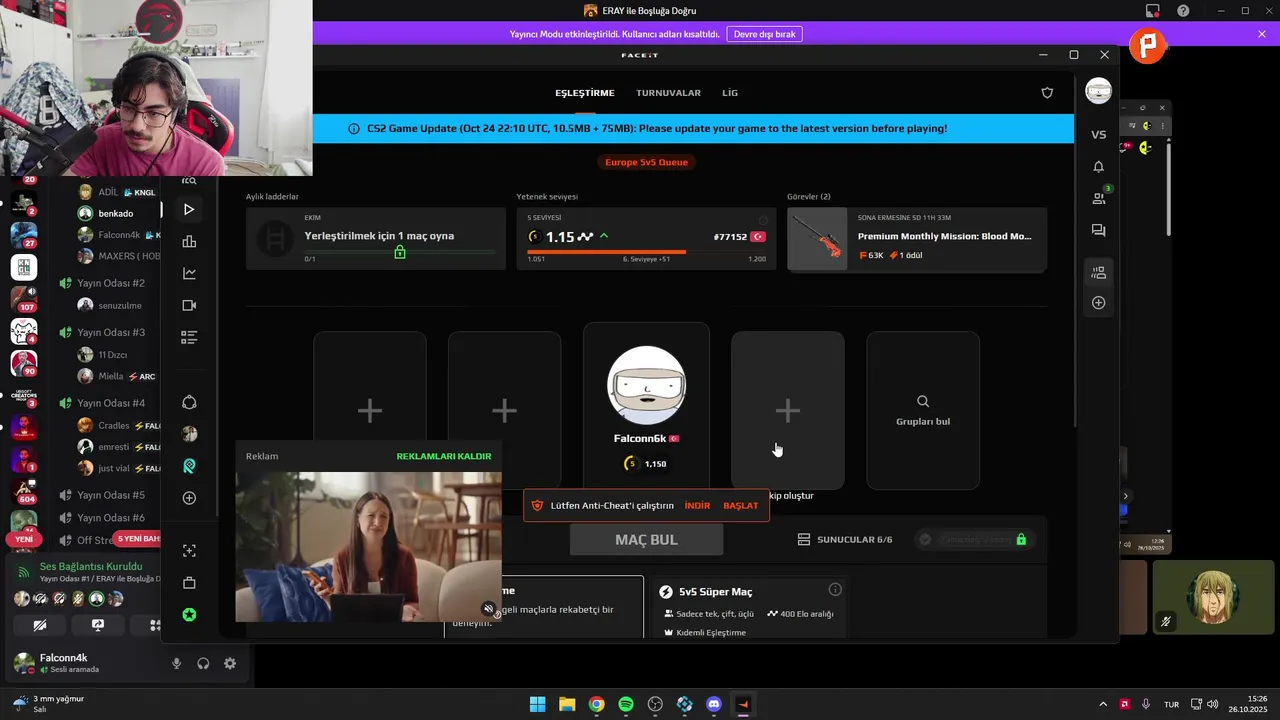Mute the advertisement video sound icon
1280x720 pixels.
[488, 608]
